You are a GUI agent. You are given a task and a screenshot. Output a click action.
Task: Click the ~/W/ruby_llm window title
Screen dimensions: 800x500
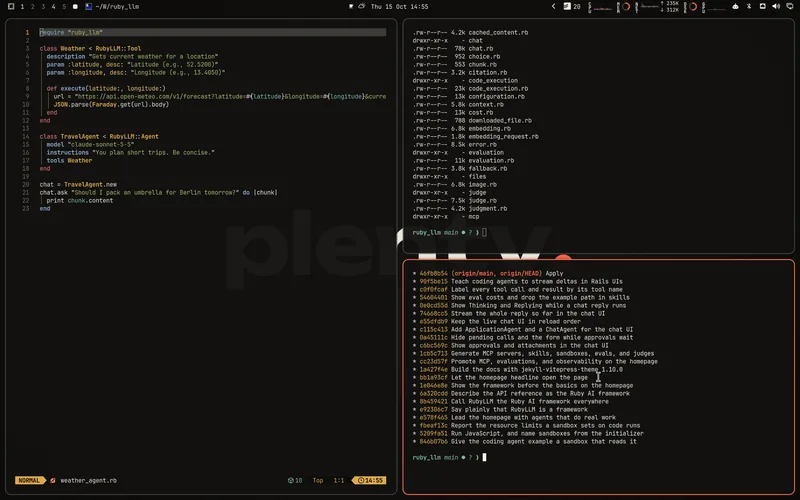(x=117, y=7)
